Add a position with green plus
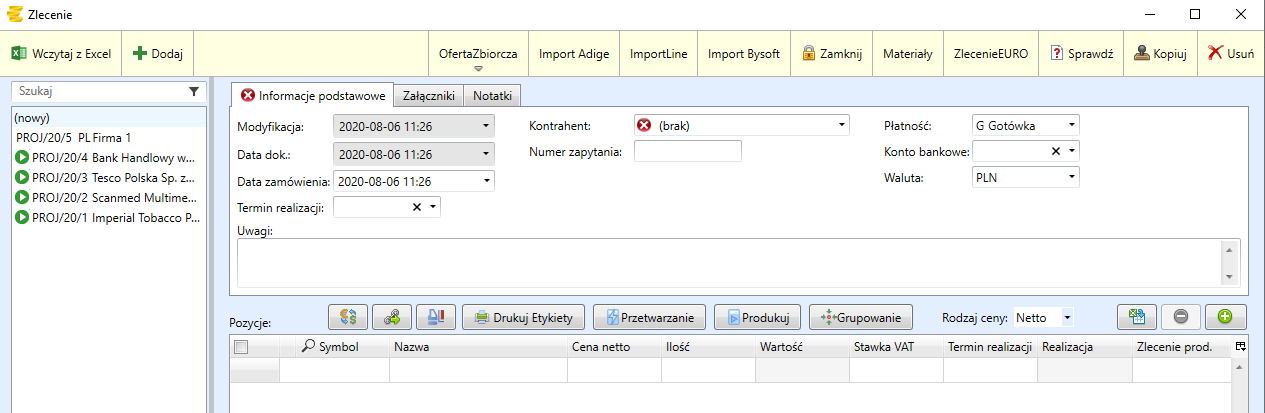Screen dimensions: 1265x413 (1225, 317)
